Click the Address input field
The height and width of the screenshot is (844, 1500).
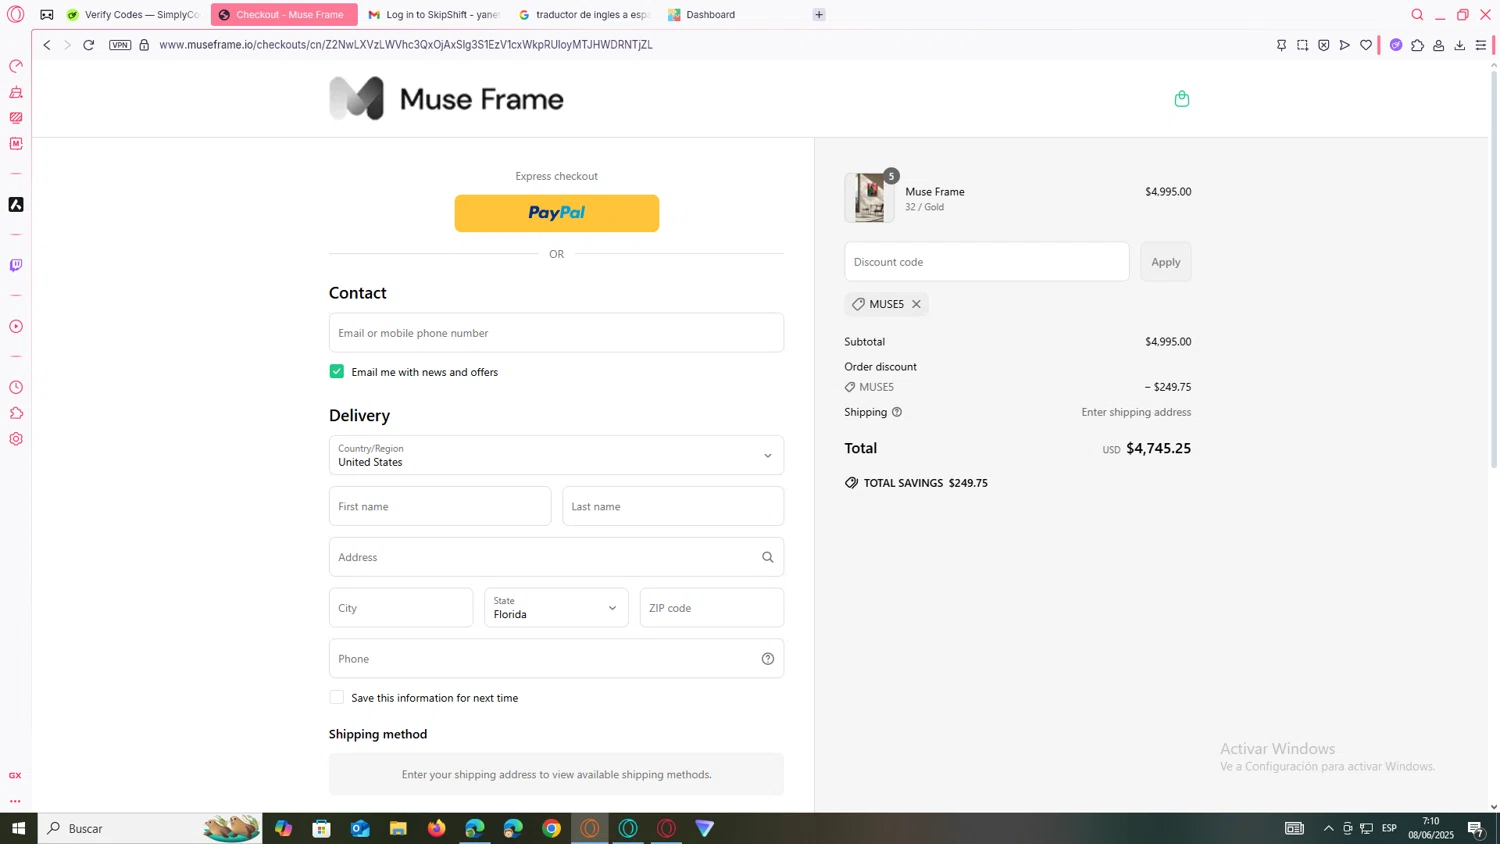click(556, 557)
